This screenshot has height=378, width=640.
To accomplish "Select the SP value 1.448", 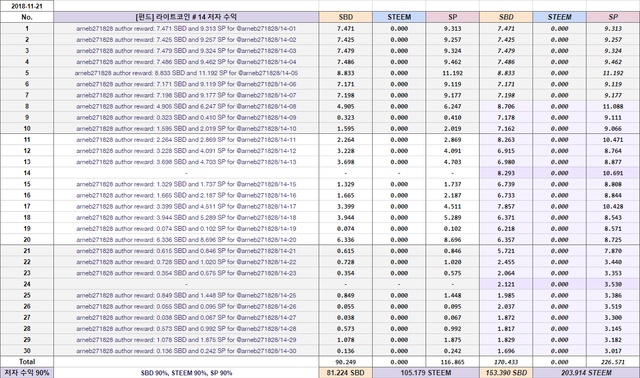I will pos(453,295).
